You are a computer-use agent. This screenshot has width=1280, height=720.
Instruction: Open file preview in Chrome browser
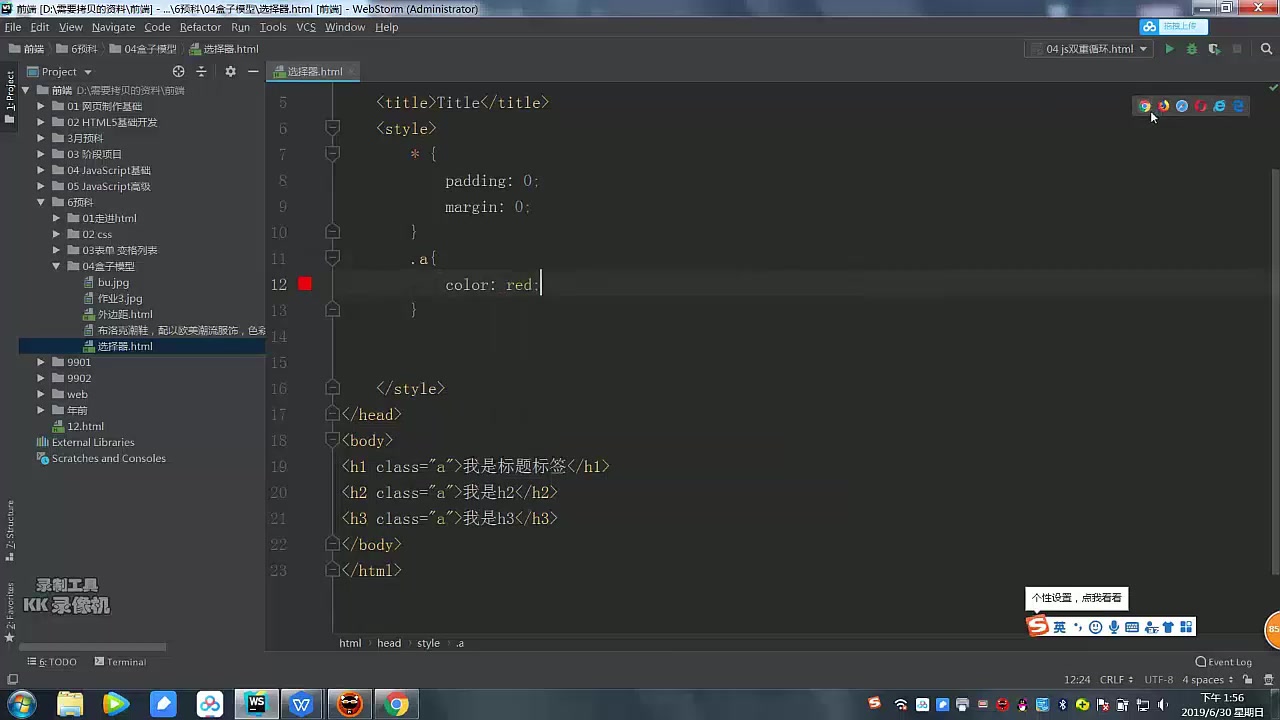[1145, 106]
